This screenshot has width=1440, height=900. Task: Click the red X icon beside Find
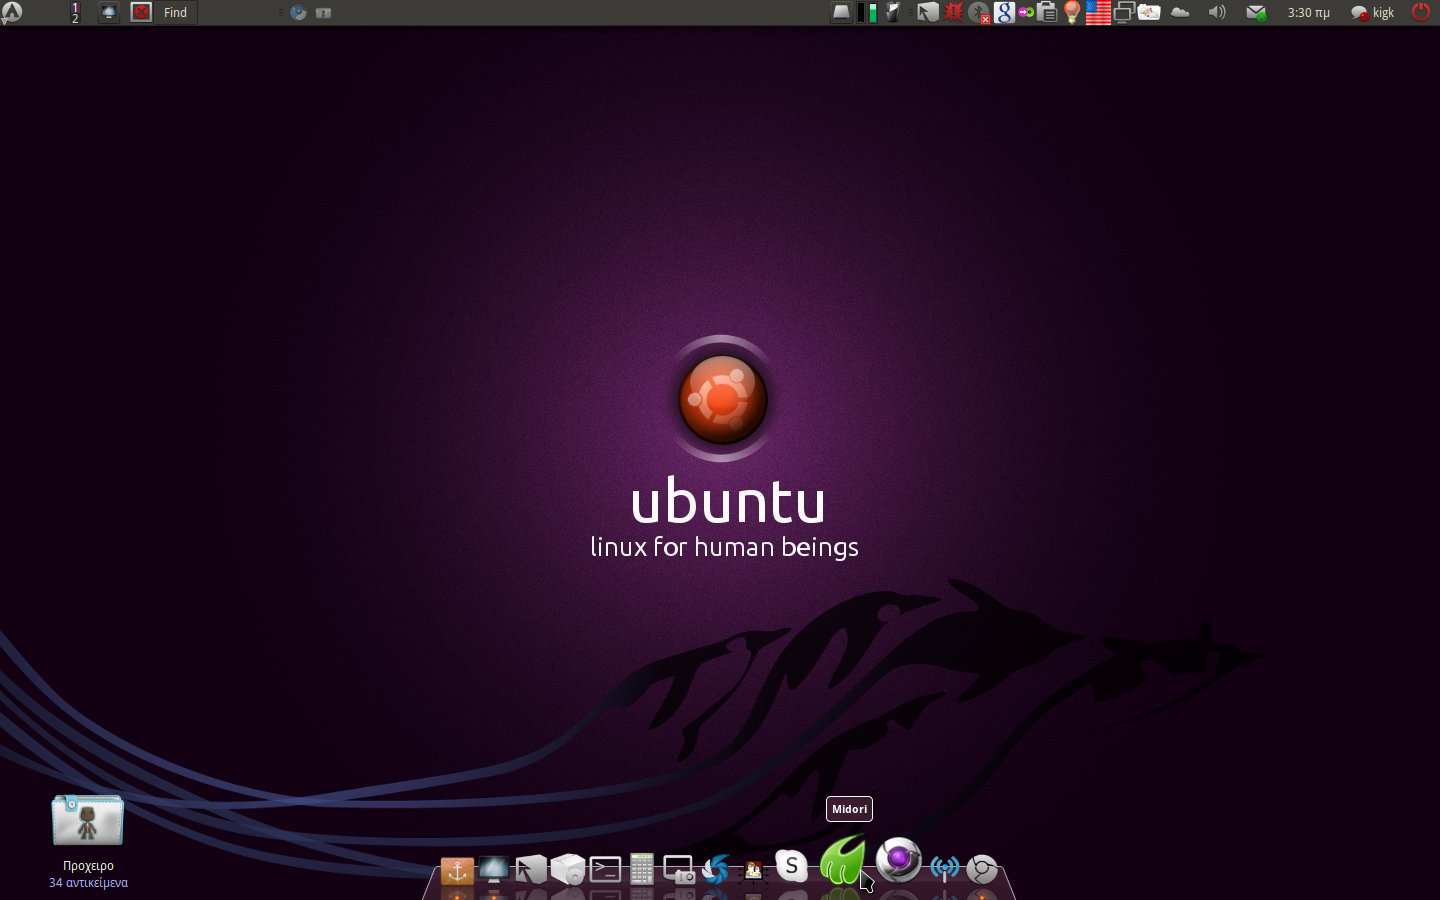[142, 12]
